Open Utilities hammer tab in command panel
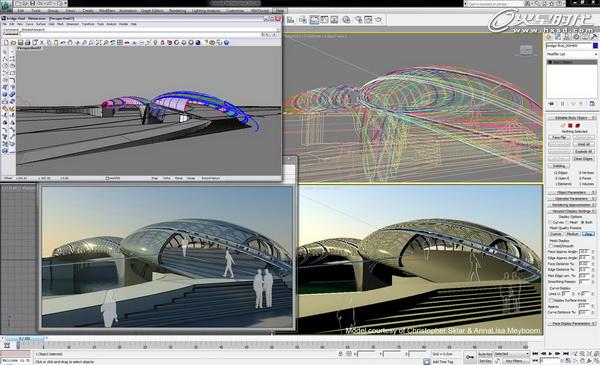This screenshot has height=365, width=600. (594, 37)
